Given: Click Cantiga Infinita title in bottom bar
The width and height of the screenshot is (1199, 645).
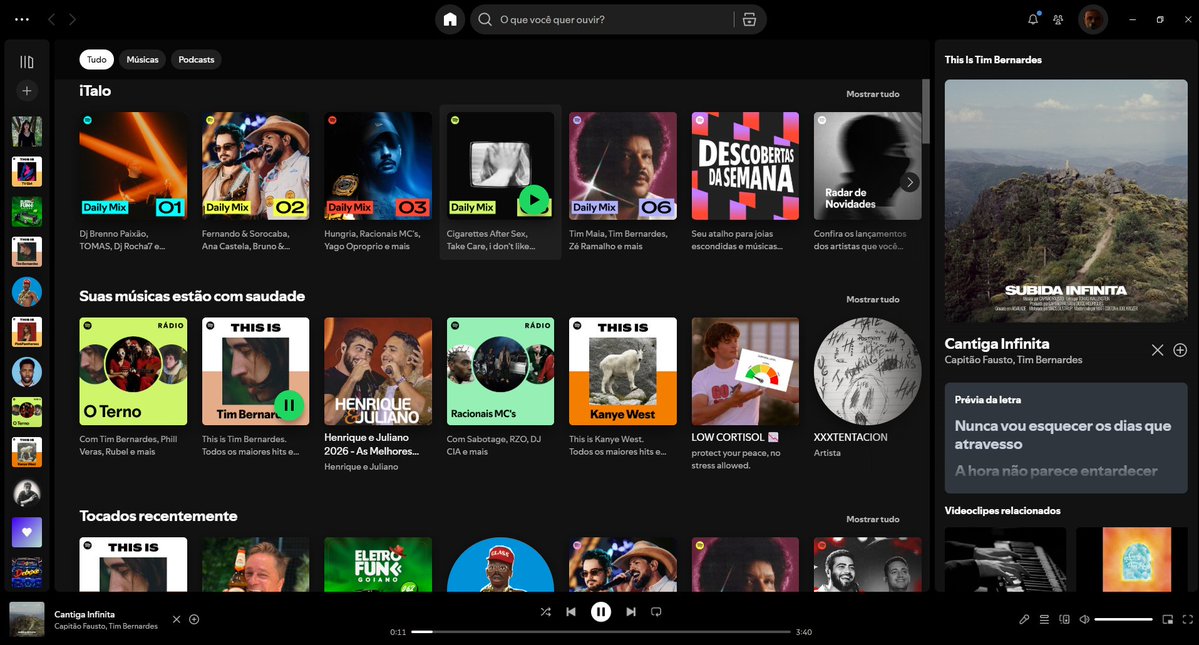Looking at the screenshot, I should [x=84, y=614].
